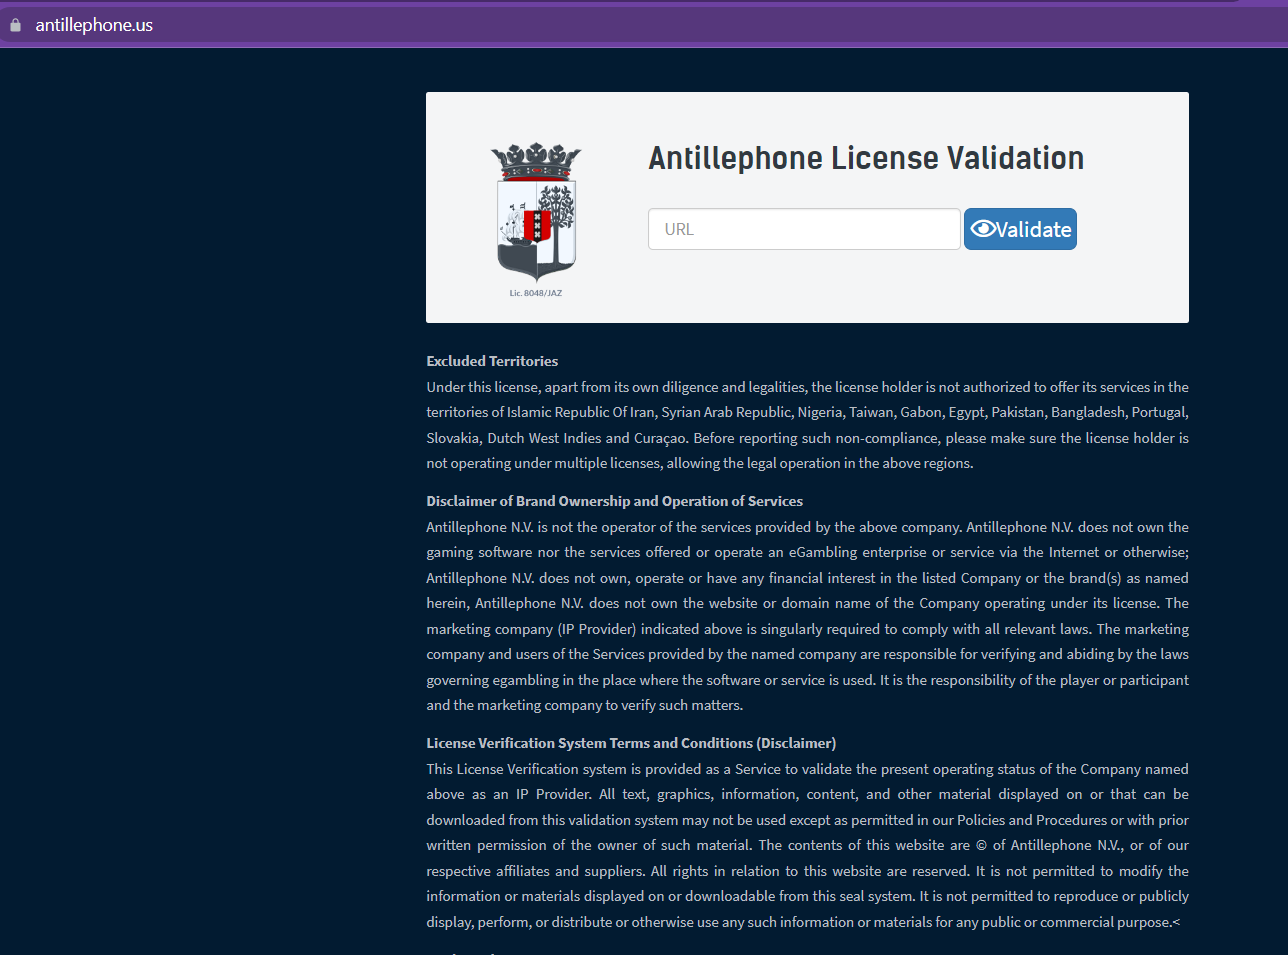This screenshot has width=1288, height=955.
Task: Click the line starting 'Antillephone N.V. is not the operator'
Action: 808,527
